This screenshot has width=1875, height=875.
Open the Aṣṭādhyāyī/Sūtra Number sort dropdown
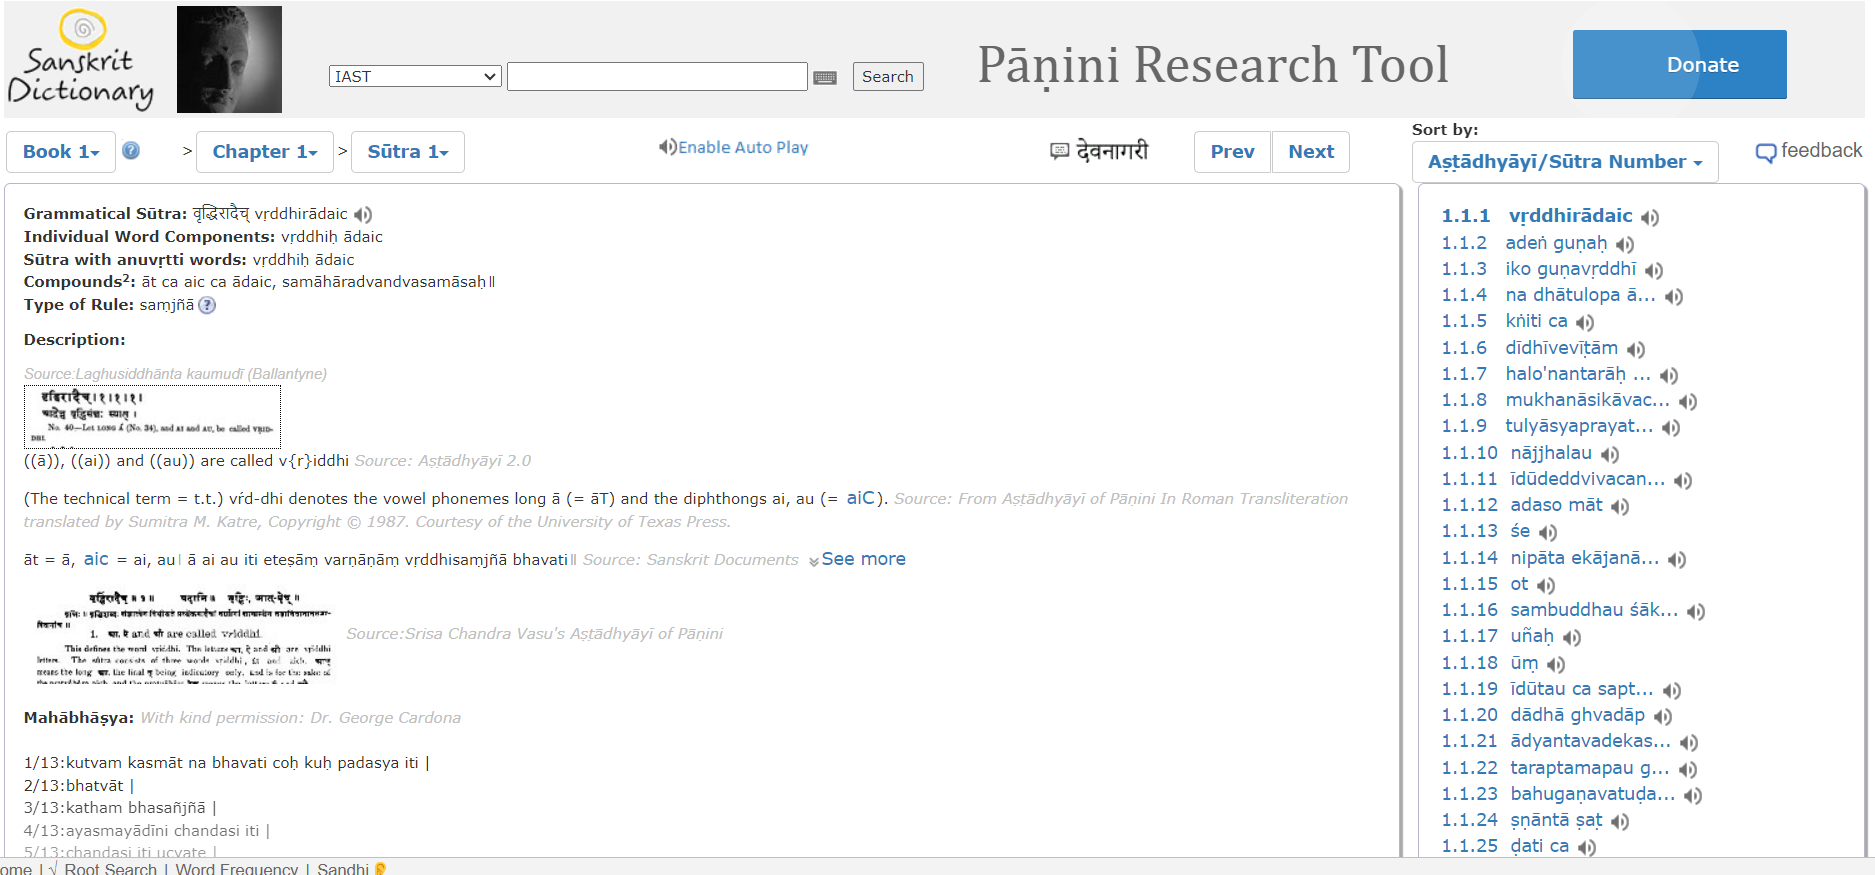point(1565,162)
